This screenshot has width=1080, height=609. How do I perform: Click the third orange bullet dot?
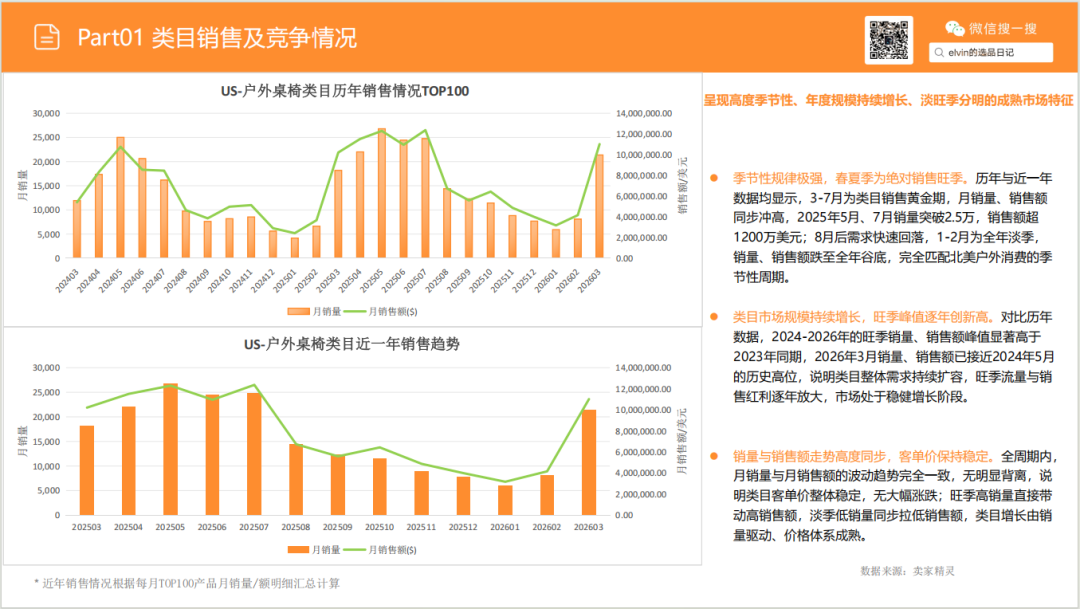pyautogui.click(x=714, y=456)
